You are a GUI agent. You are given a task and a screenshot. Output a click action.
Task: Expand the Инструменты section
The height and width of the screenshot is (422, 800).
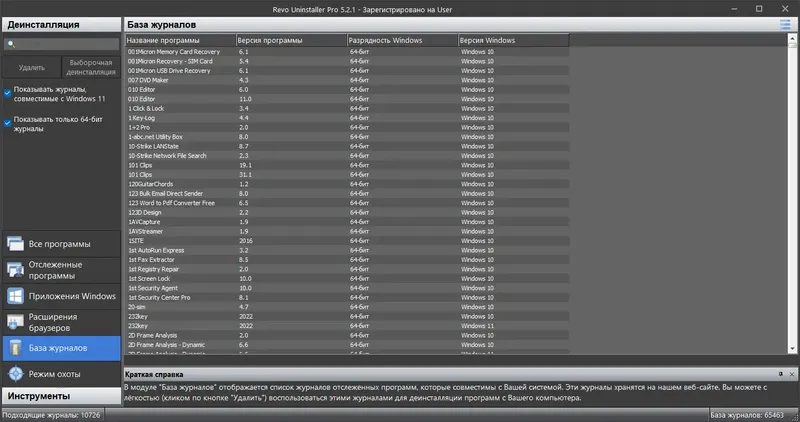[x=62, y=396]
